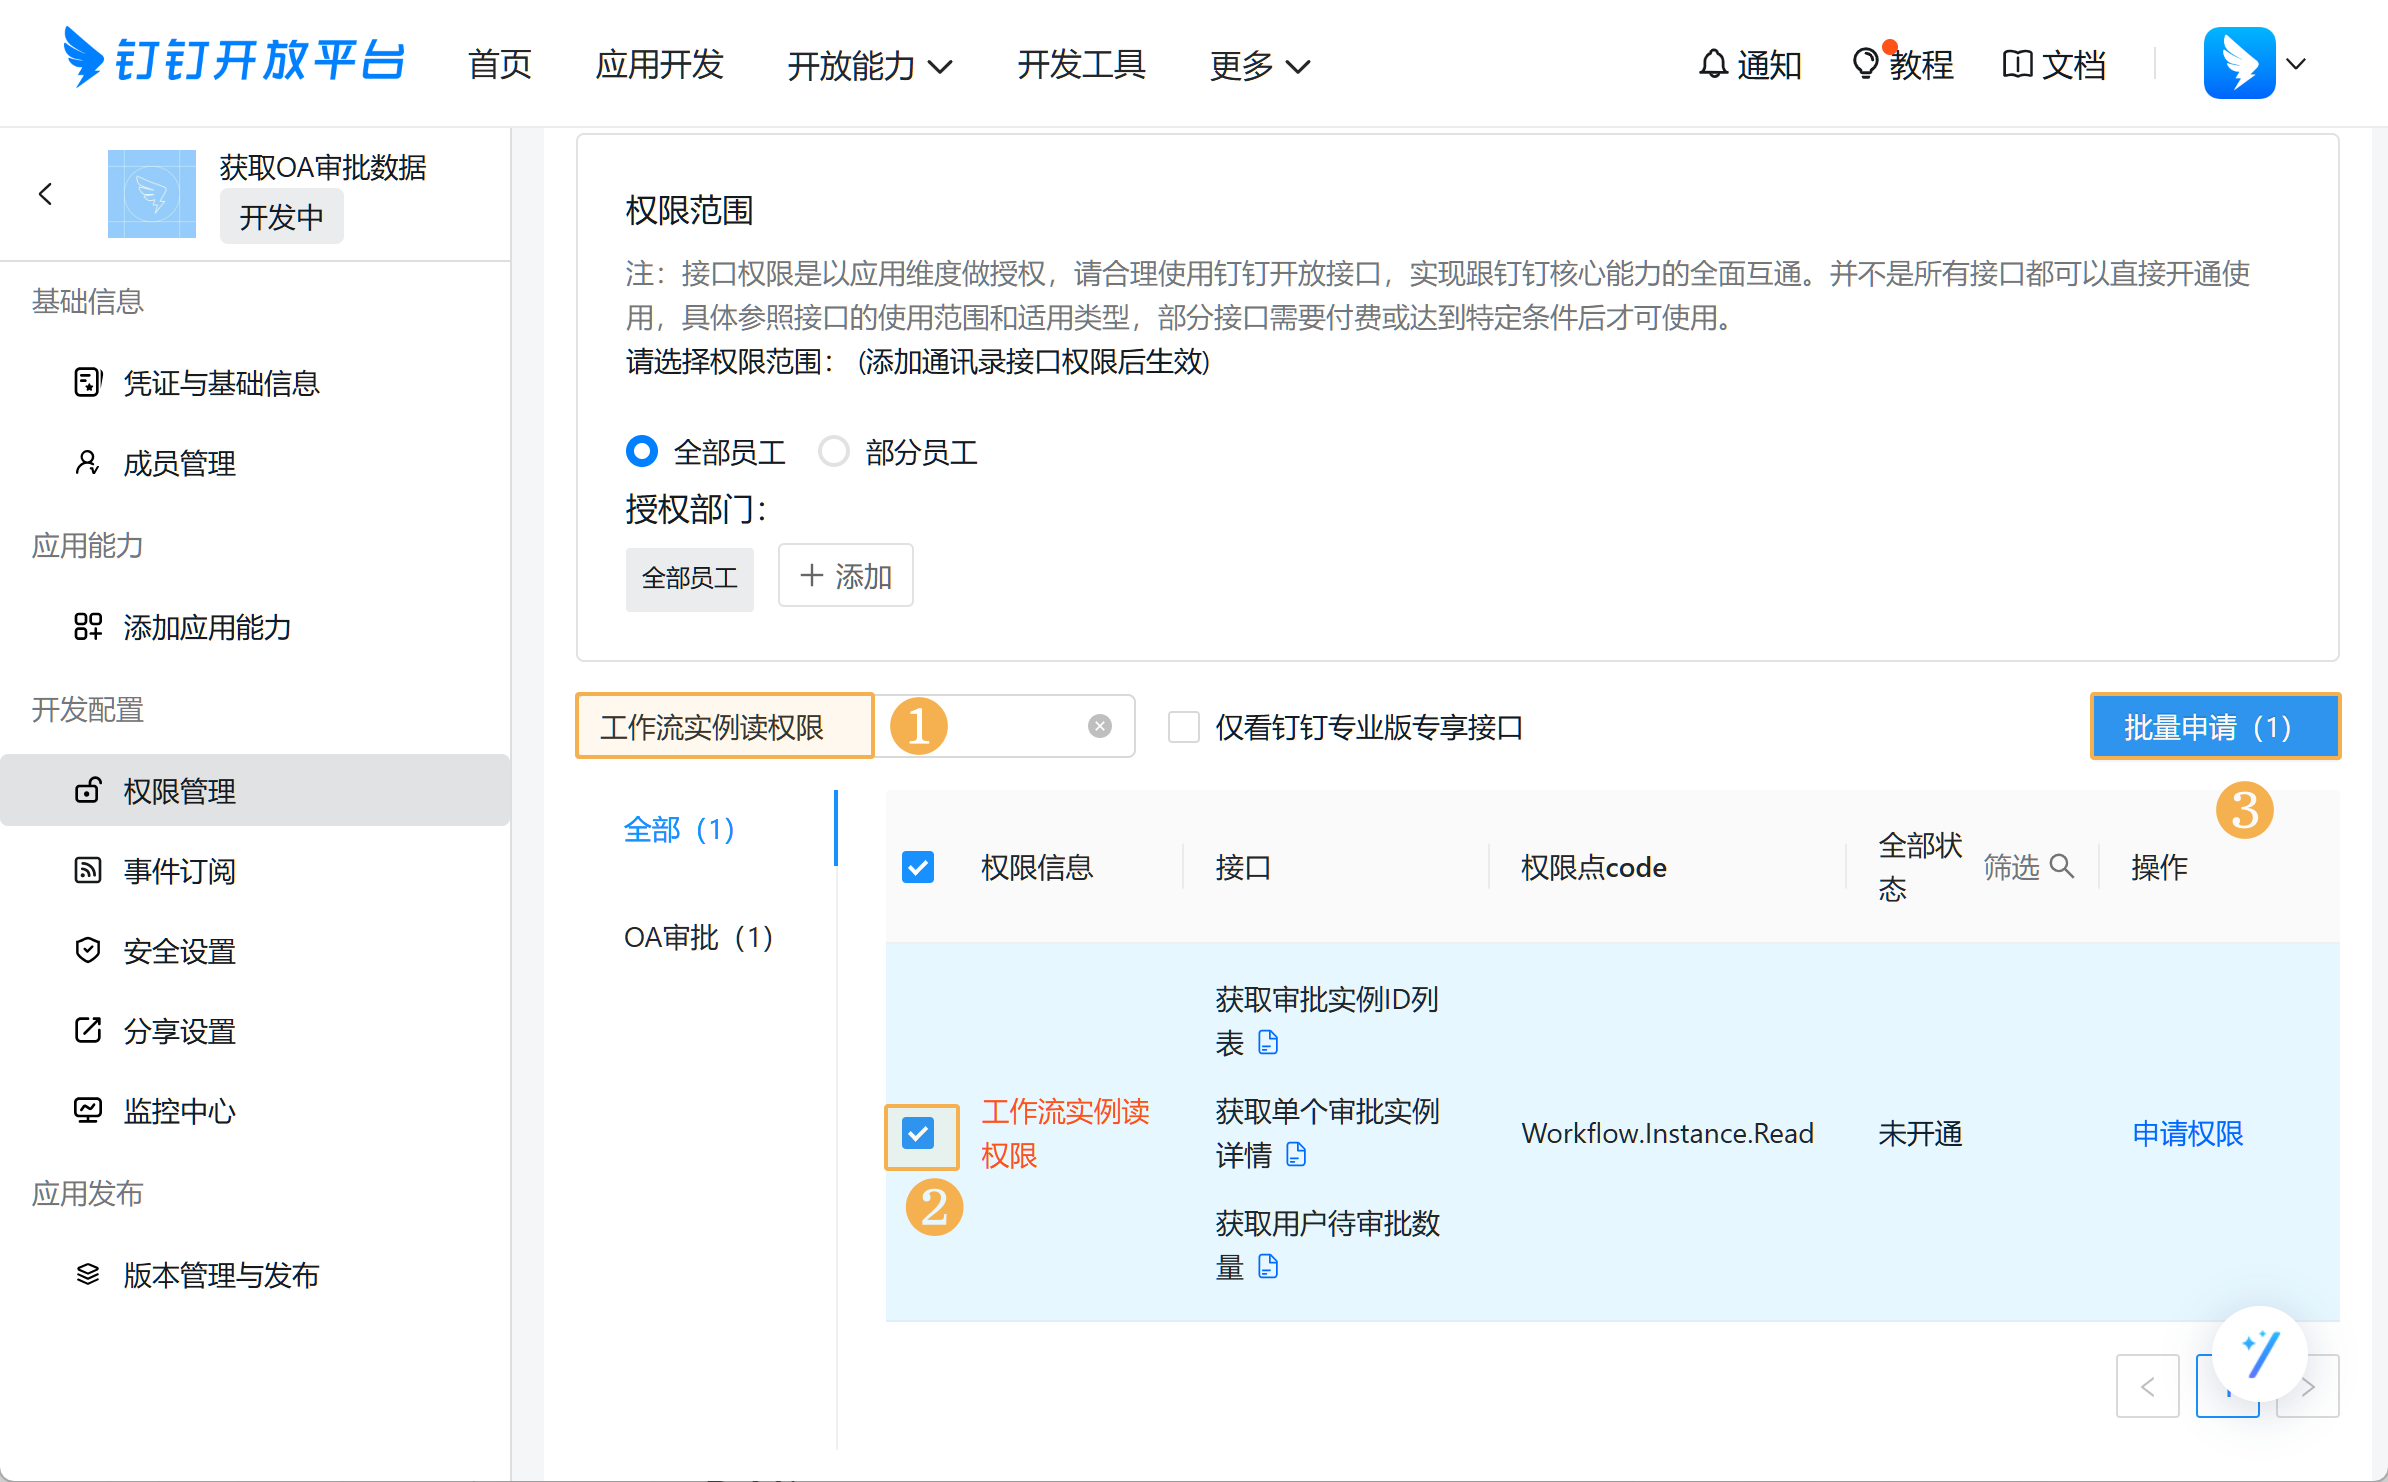Click the filter search icon in status column
Image resolution: width=2388 pixels, height=1482 pixels.
coord(2061,866)
